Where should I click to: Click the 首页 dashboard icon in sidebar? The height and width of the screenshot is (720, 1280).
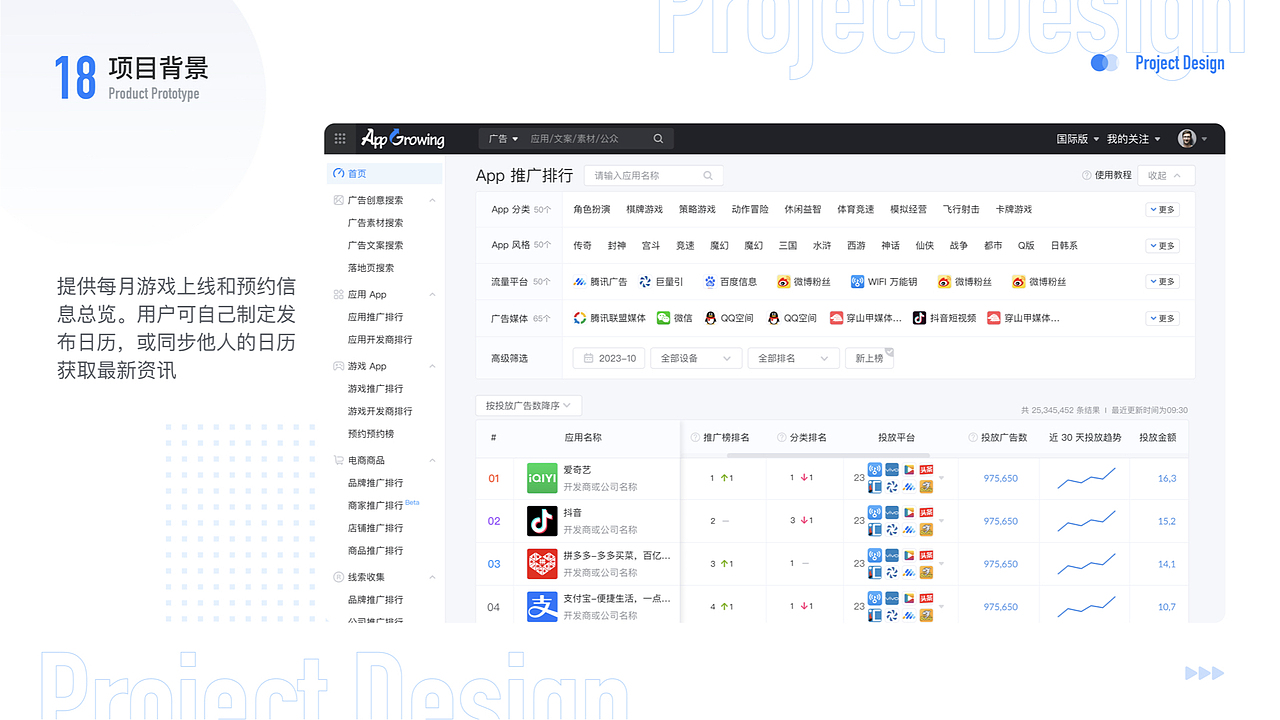pyautogui.click(x=338, y=173)
